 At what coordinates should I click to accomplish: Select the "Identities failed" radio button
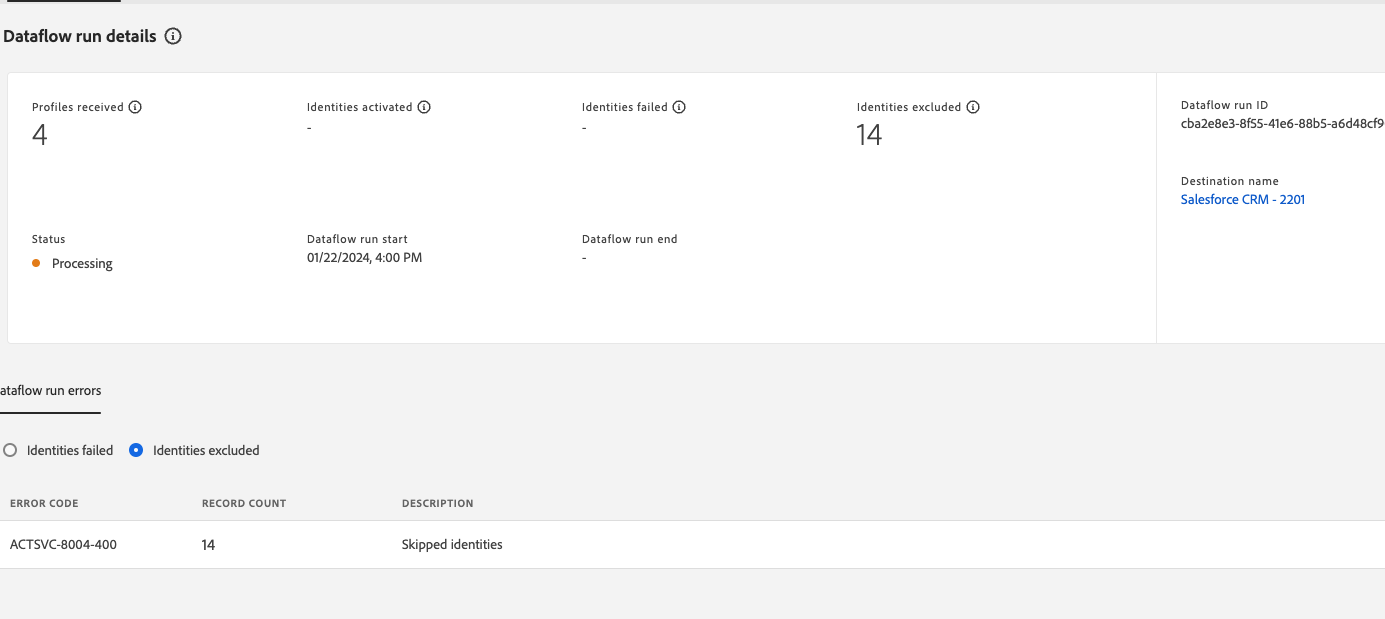click(10, 450)
